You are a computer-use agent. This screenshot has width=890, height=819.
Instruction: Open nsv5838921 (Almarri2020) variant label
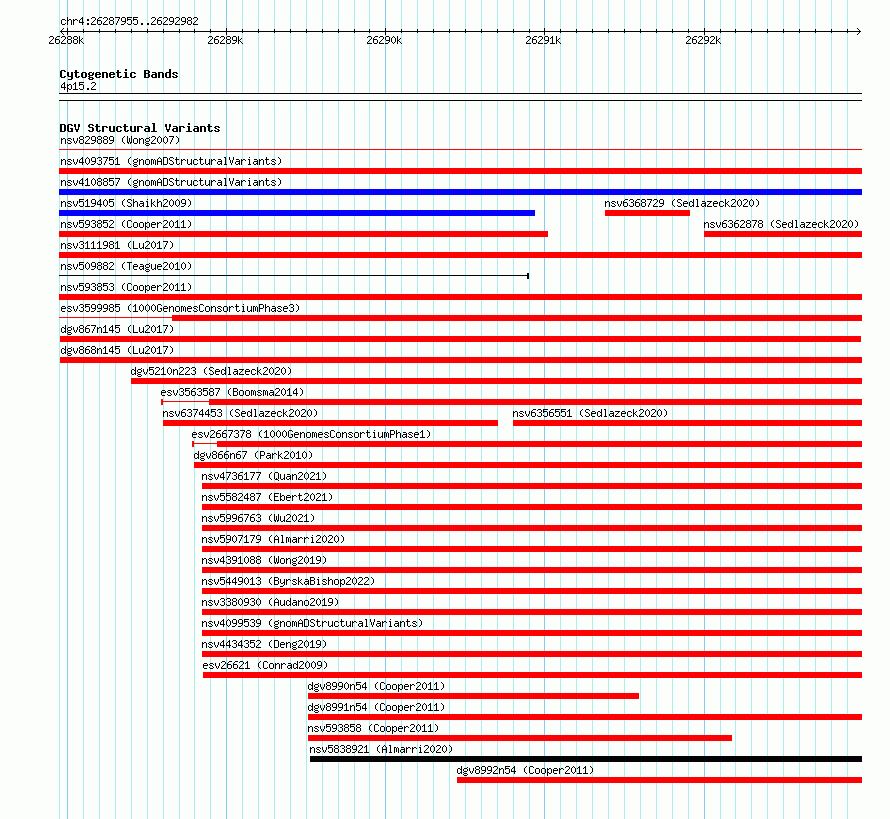381,749
